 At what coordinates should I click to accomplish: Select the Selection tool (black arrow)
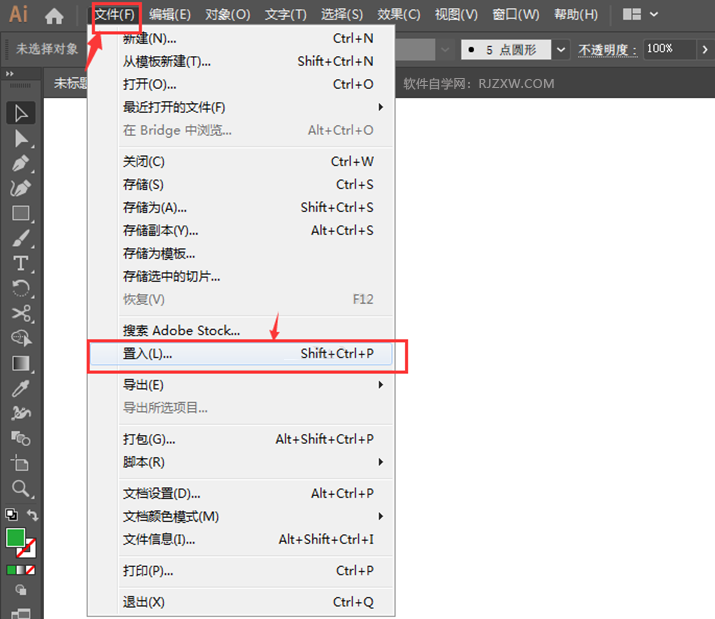pos(21,113)
